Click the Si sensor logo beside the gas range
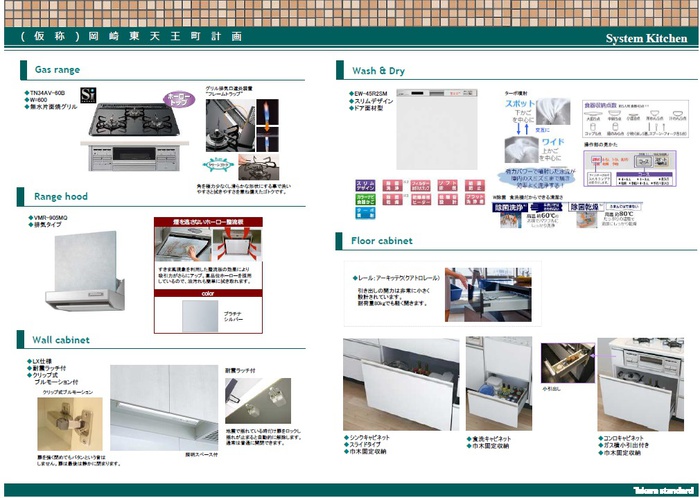 (88, 95)
